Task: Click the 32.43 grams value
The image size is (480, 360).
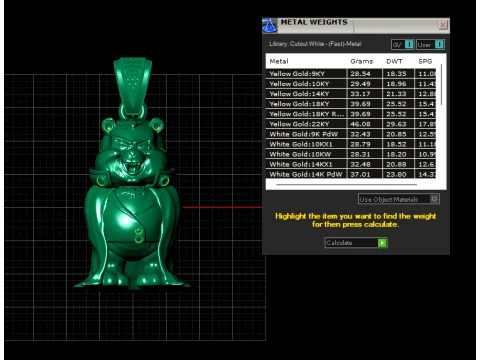Action: click(360, 134)
